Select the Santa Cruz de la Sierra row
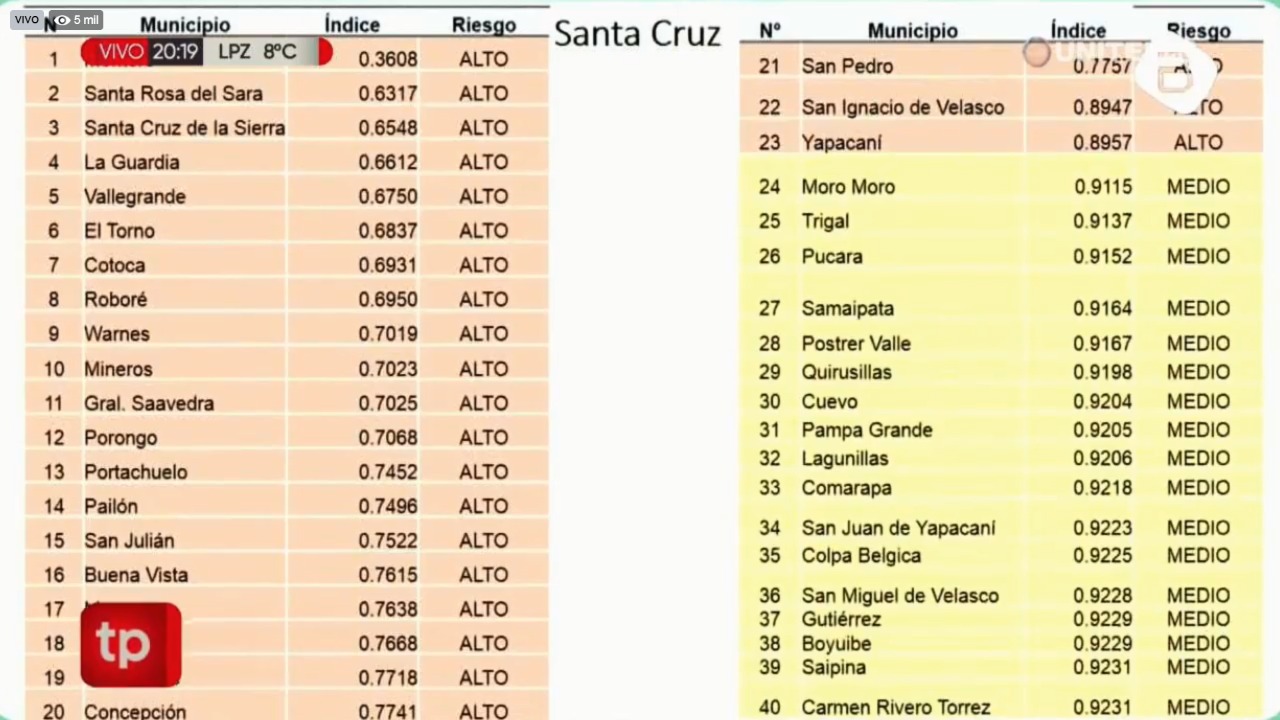 click(x=287, y=128)
